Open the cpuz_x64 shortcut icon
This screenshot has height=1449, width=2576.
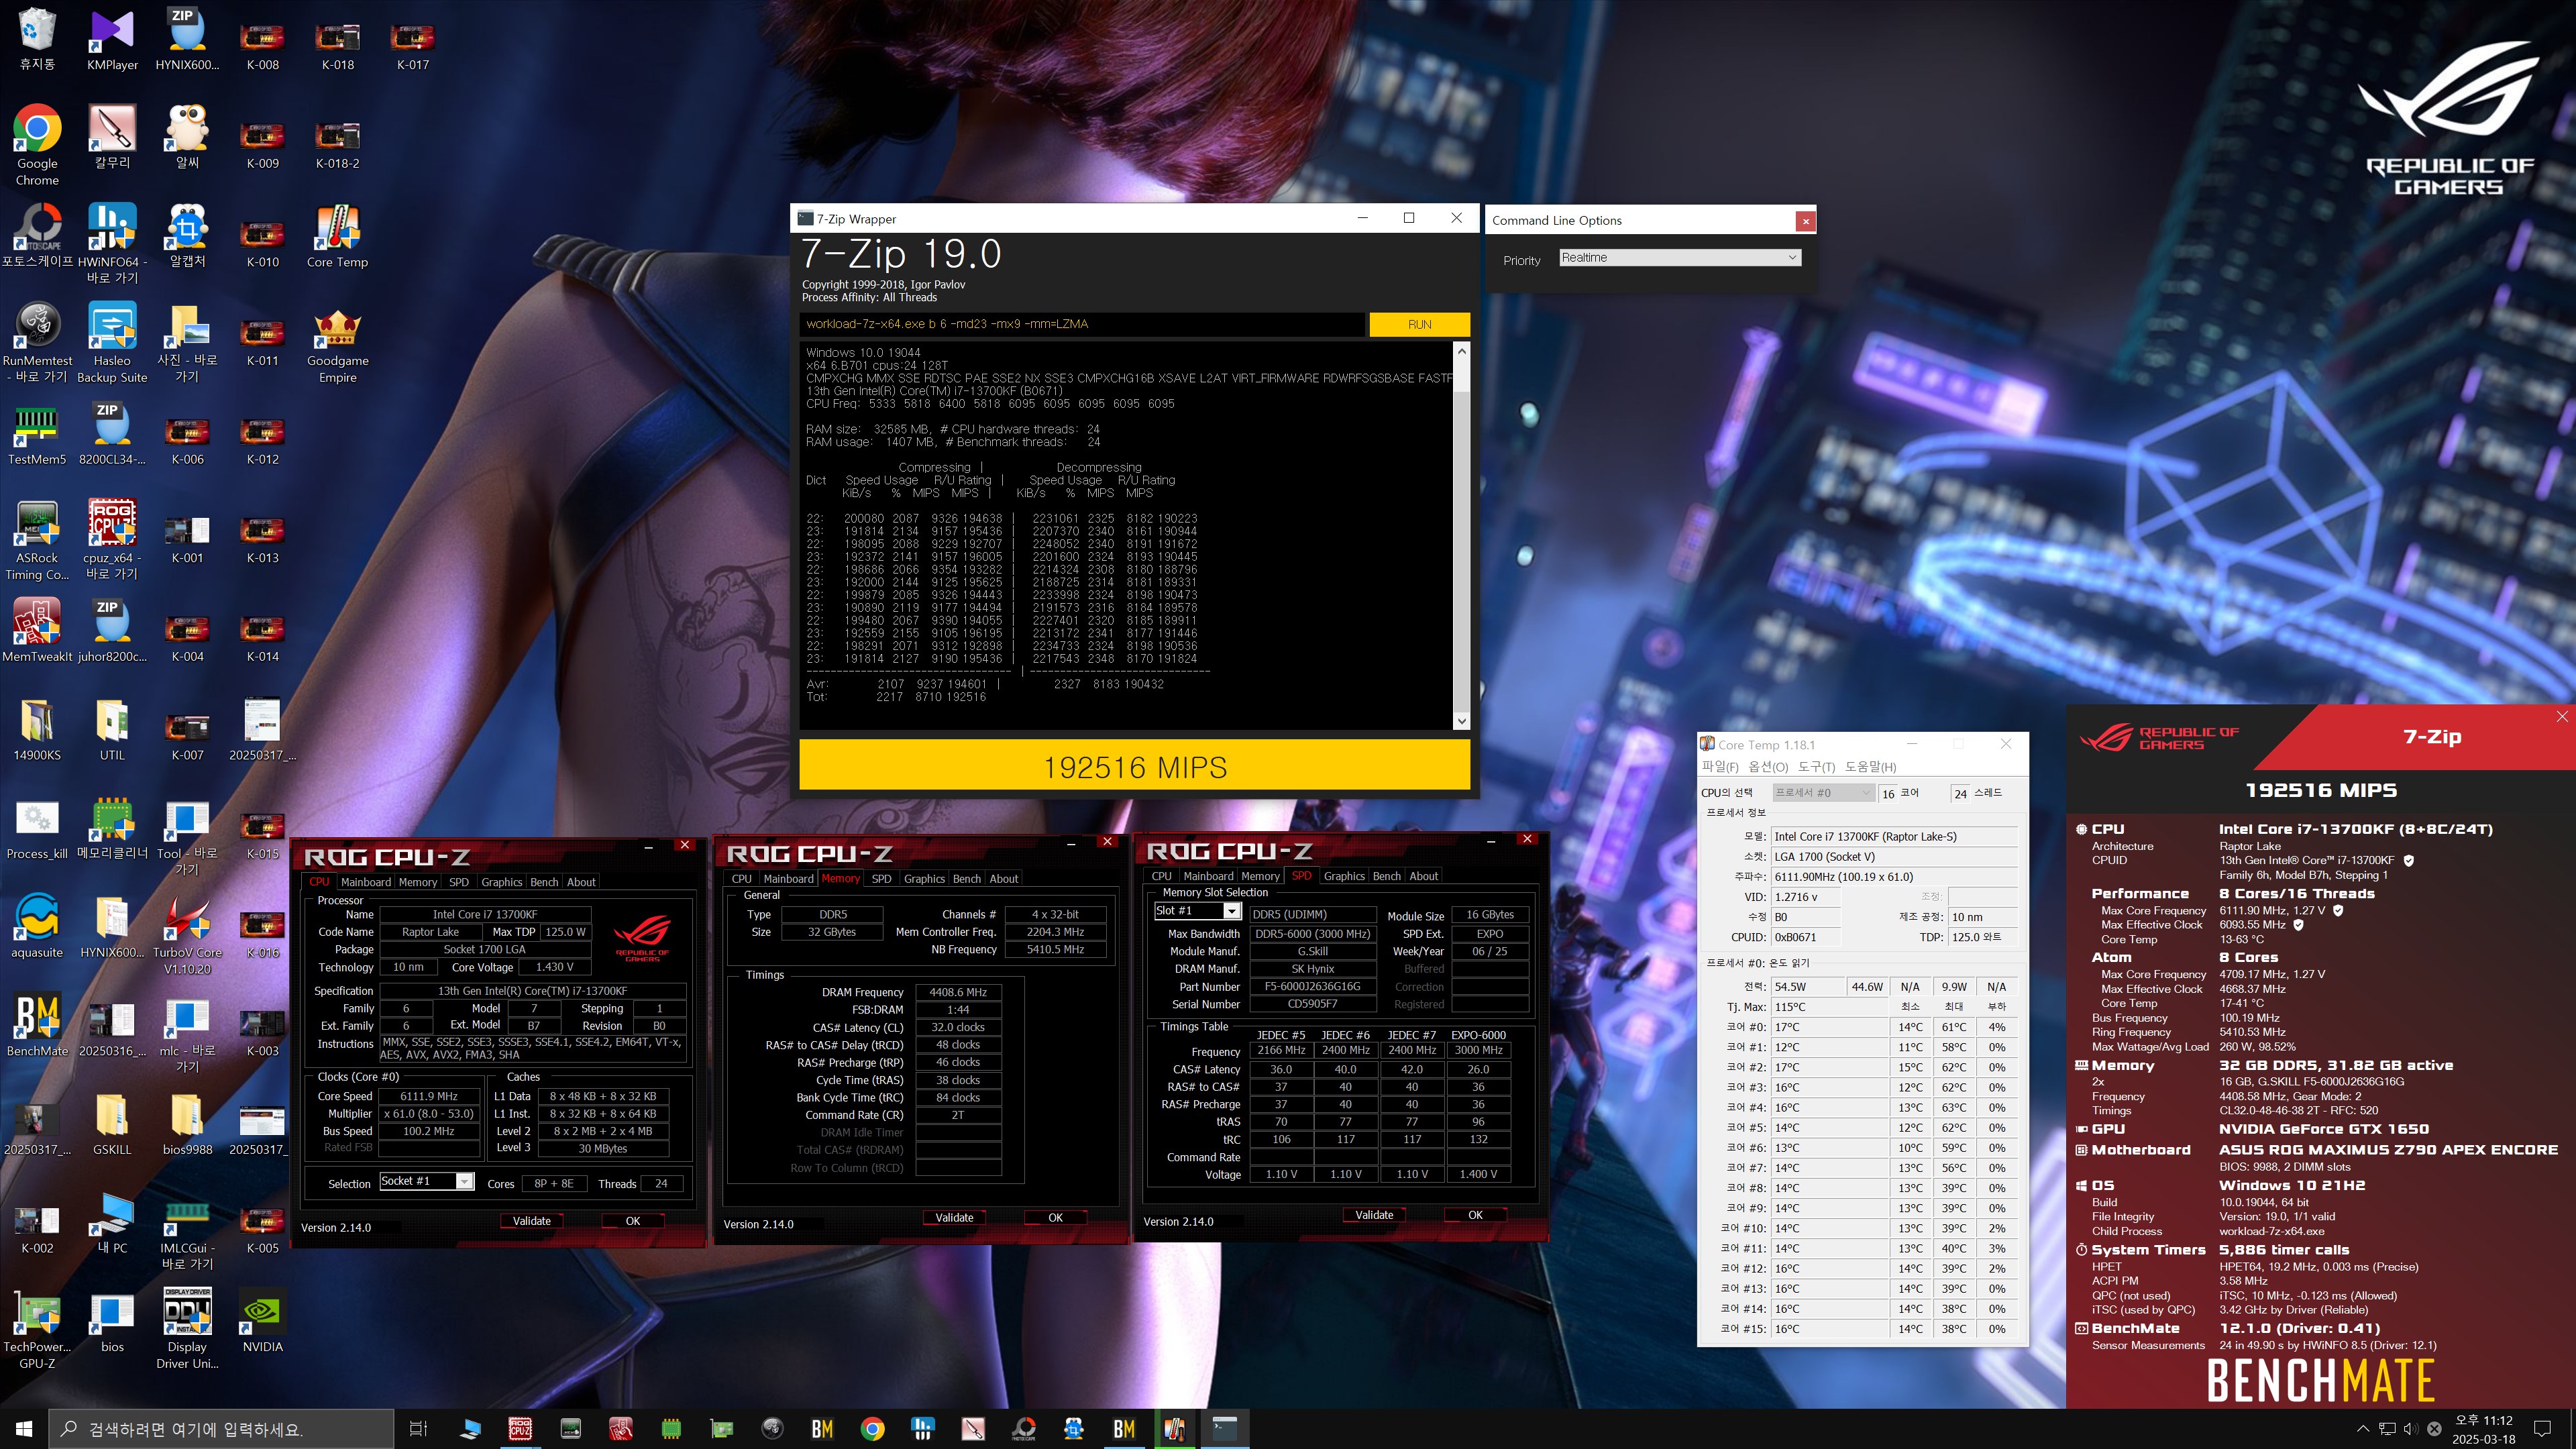tap(112, 540)
